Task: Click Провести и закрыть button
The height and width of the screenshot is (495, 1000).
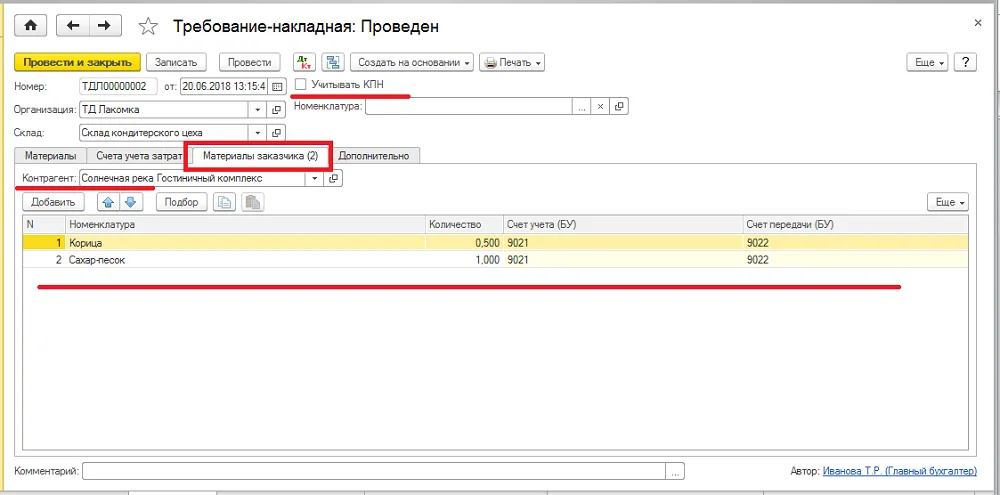Action: (x=77, y=63)
